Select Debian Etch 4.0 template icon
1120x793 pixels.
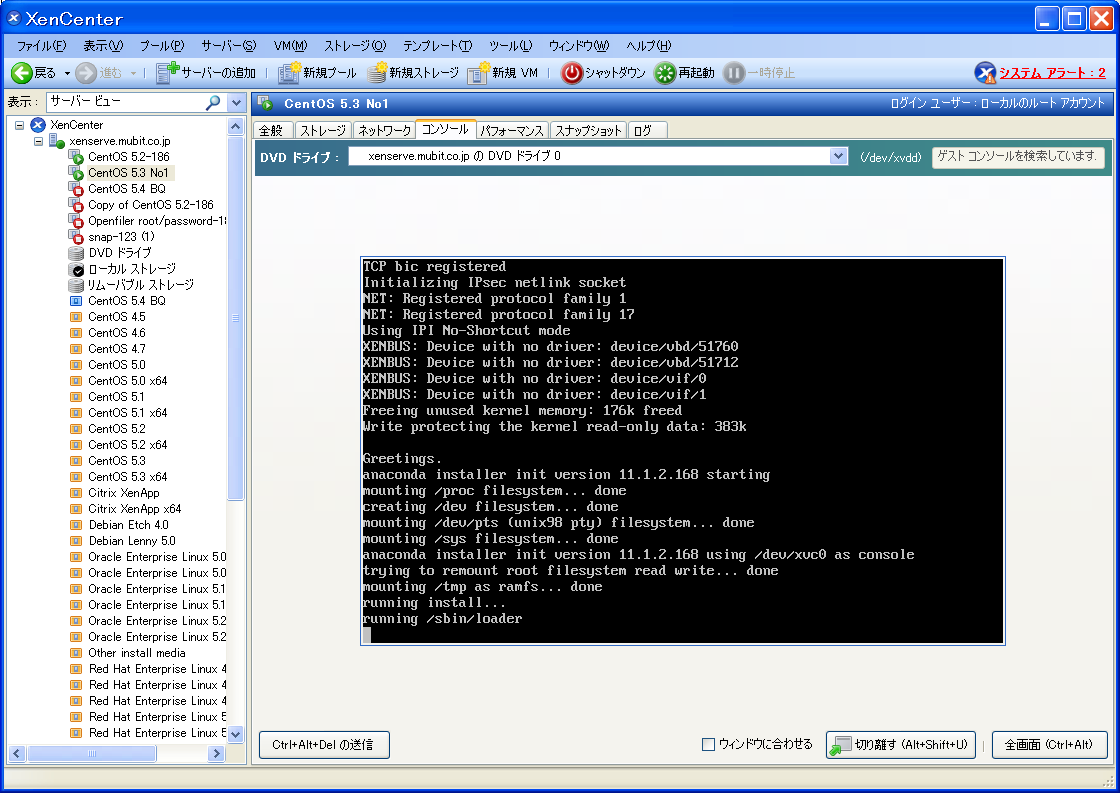point(76,525)
